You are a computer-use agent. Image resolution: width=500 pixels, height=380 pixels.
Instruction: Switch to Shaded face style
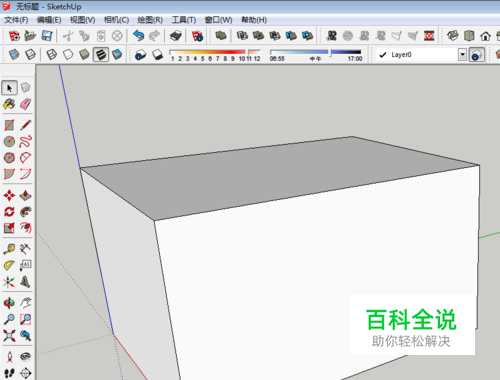(x=84, y=54)
